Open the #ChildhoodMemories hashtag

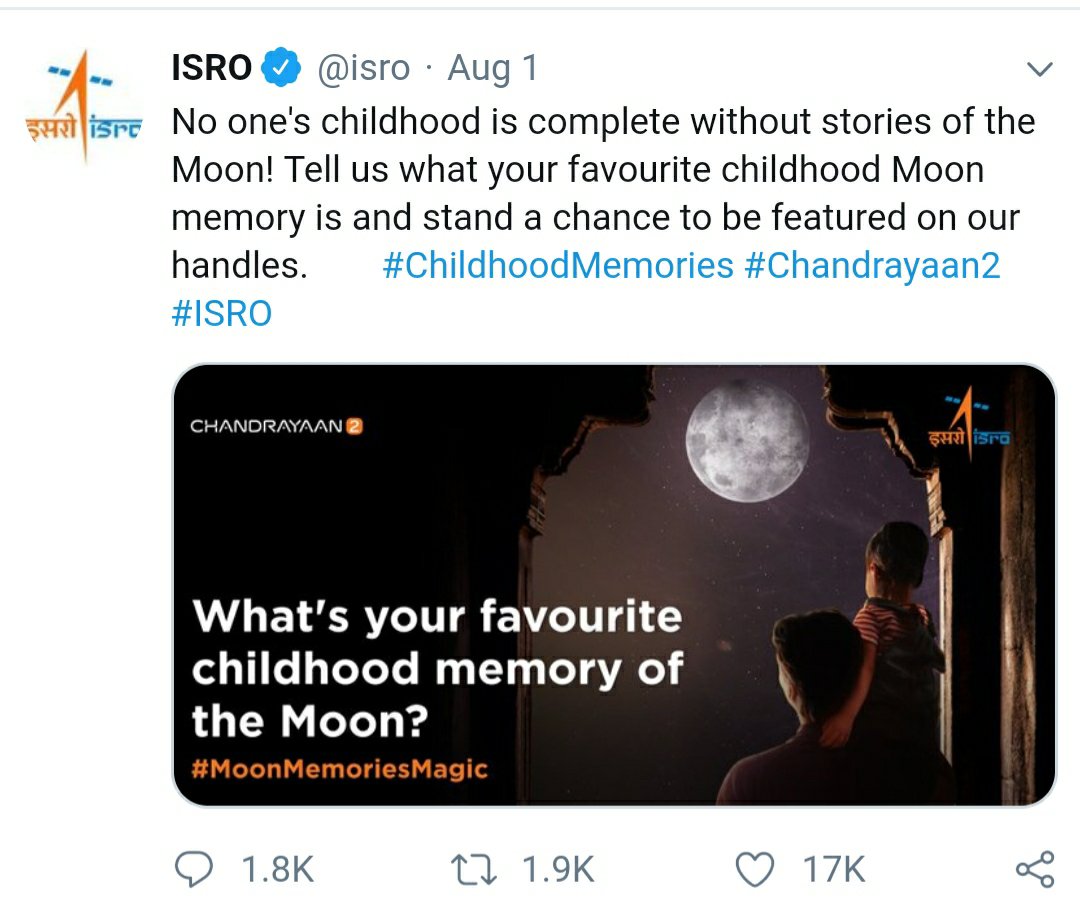click(x=558, y=265)
